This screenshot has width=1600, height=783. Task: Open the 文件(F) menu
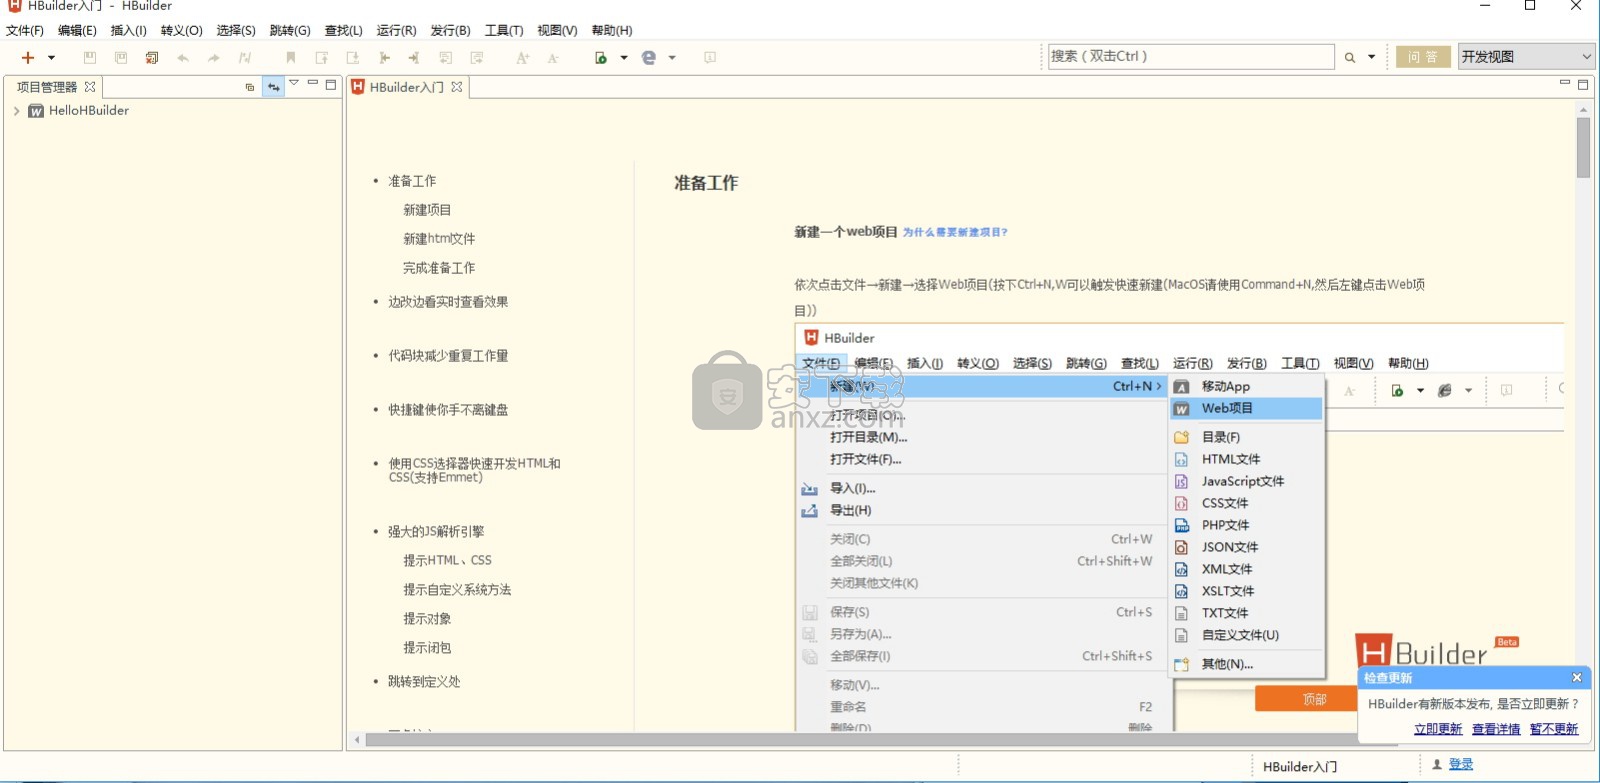pyautogui.click(x=25, y=30)
